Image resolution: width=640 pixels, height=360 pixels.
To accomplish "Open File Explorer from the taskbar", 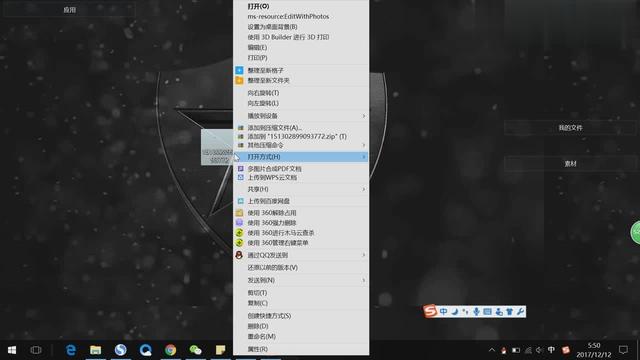I will 96,350.
